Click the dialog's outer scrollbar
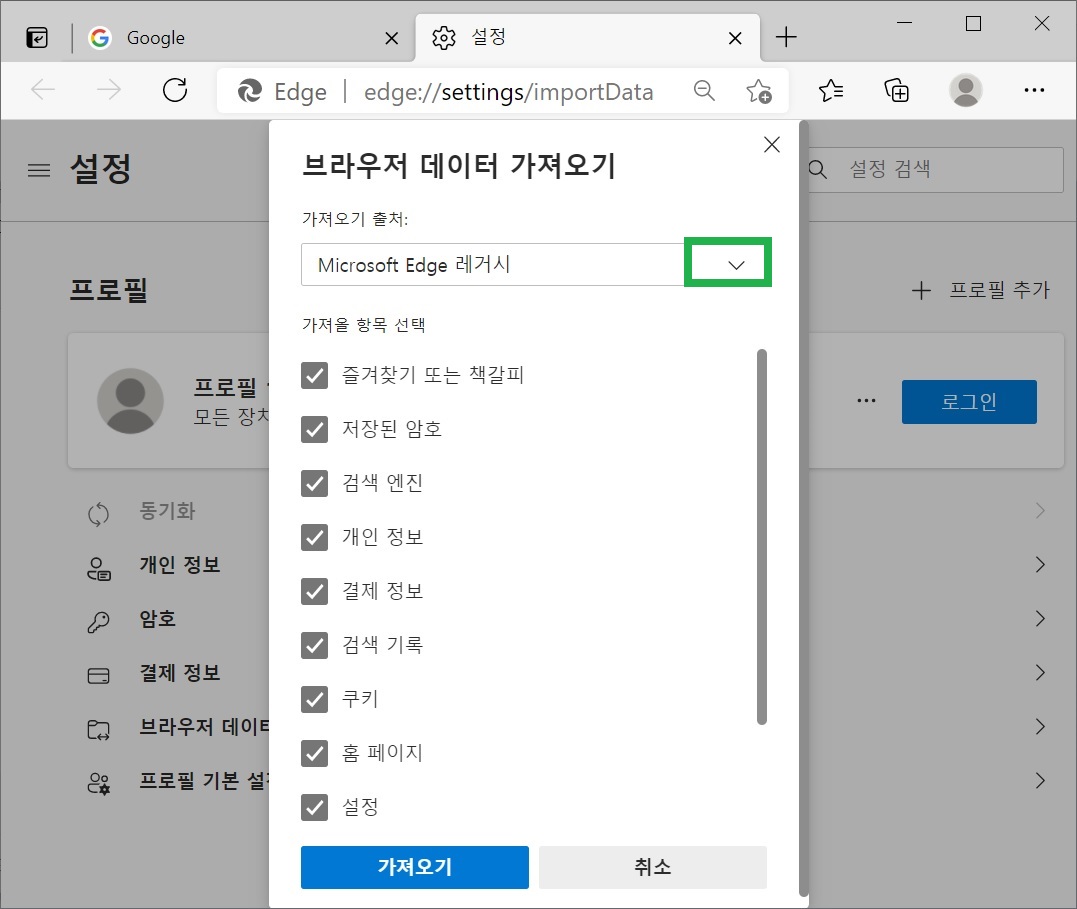The height and width of the screenshot is (909, 1077). click(x=804, y=510)
